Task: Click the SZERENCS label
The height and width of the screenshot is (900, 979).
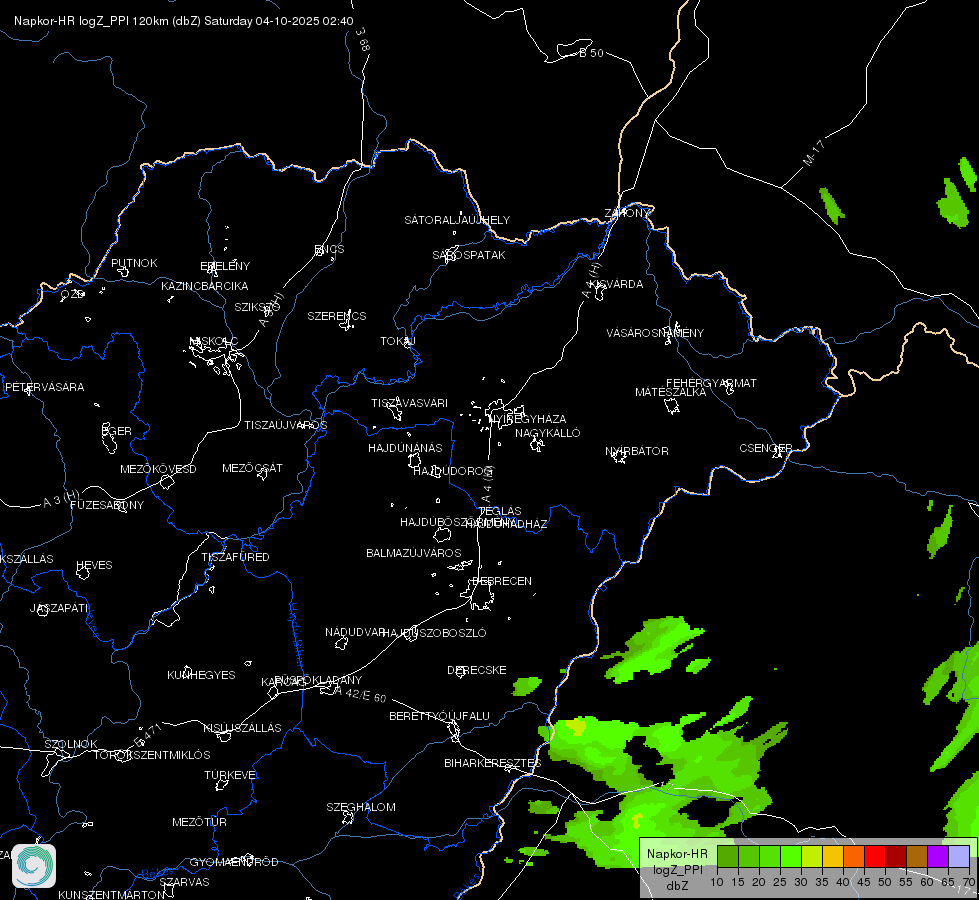Action: tap(337, 316)
